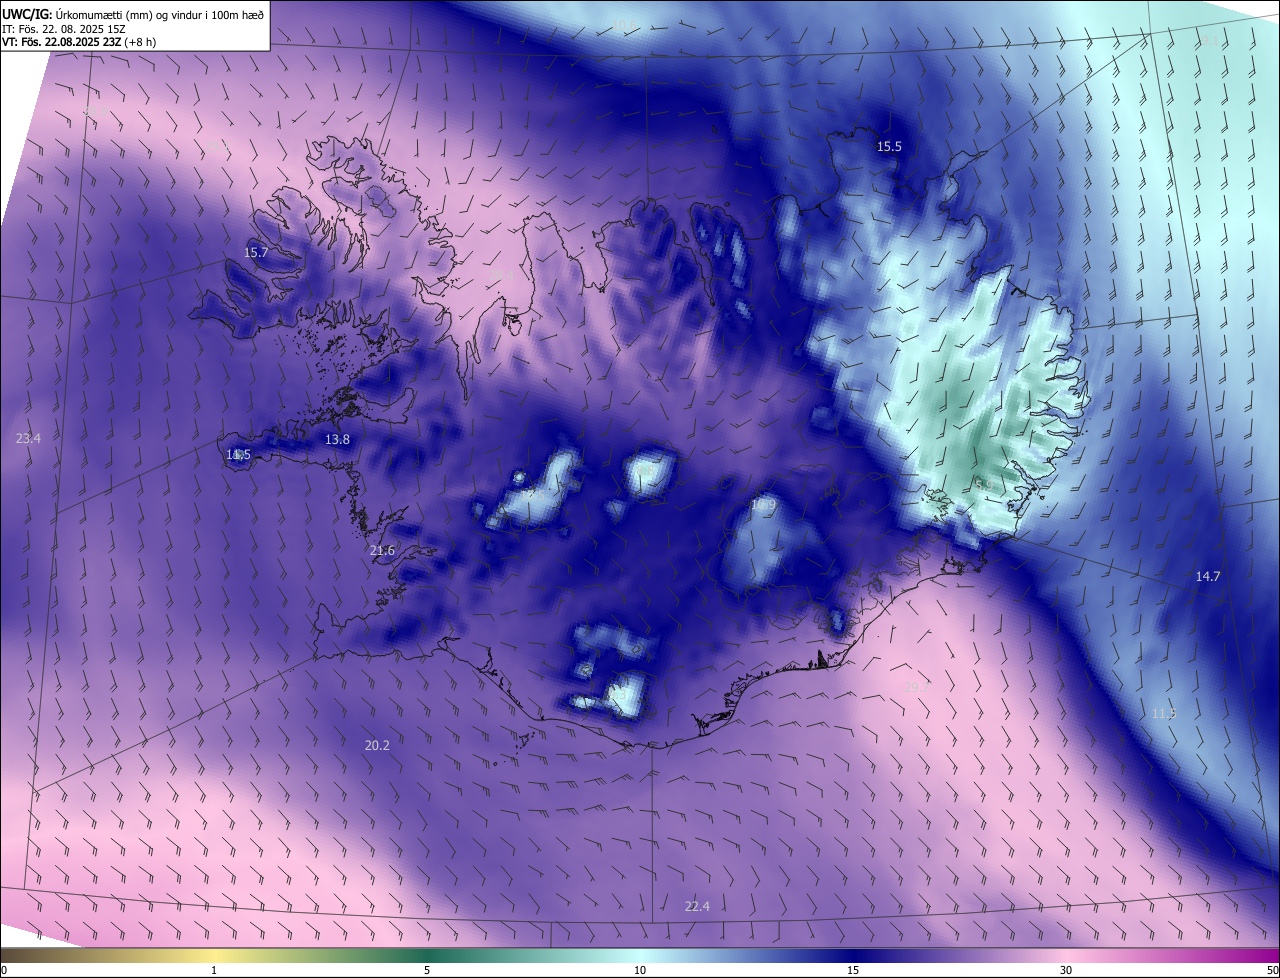Click the 15.5 value over northeast Iceland
The width and height of the screenshot is (1280, 978).
coord(889,146)
